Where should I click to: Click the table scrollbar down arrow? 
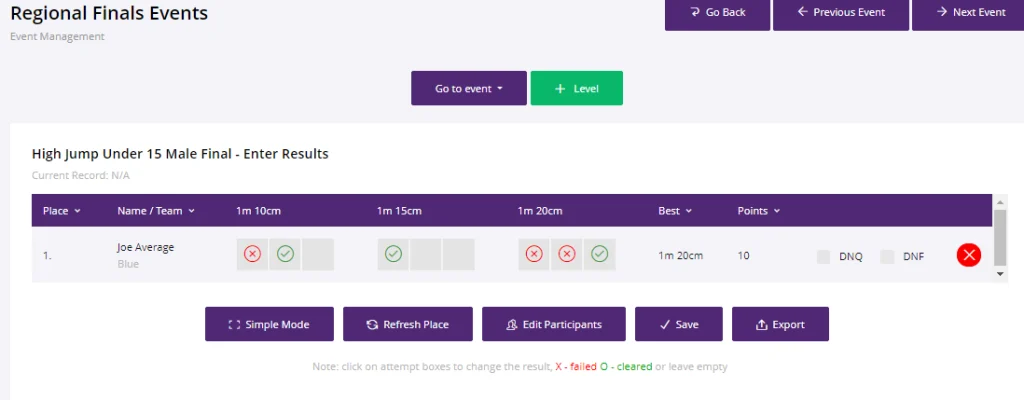pos(1000,275)
